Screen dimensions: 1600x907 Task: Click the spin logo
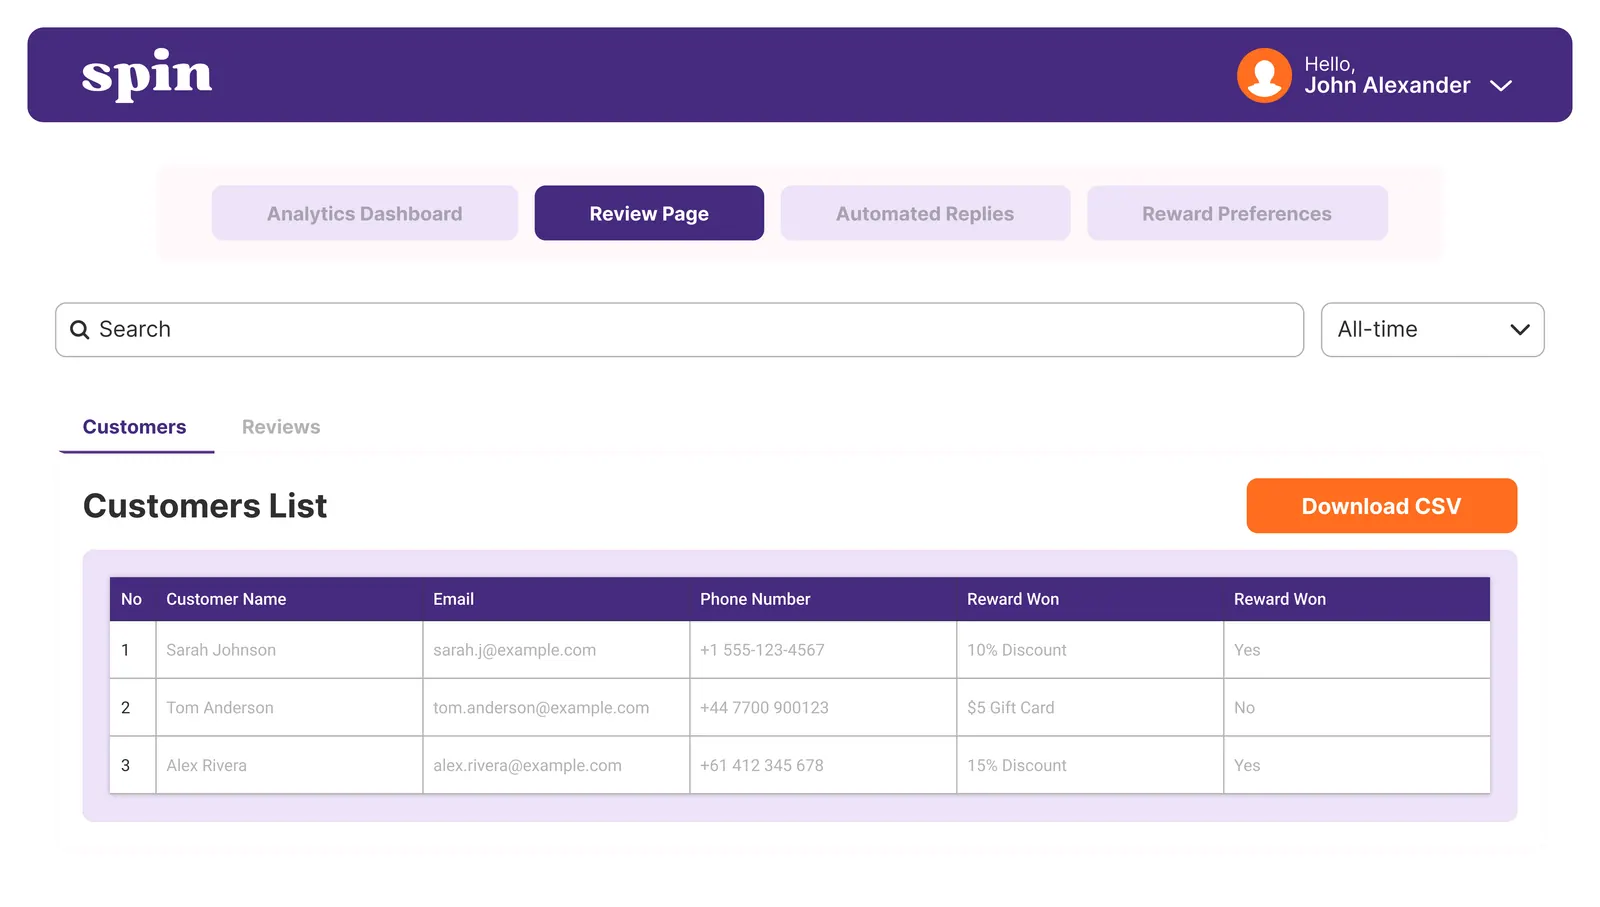(147, 75)
